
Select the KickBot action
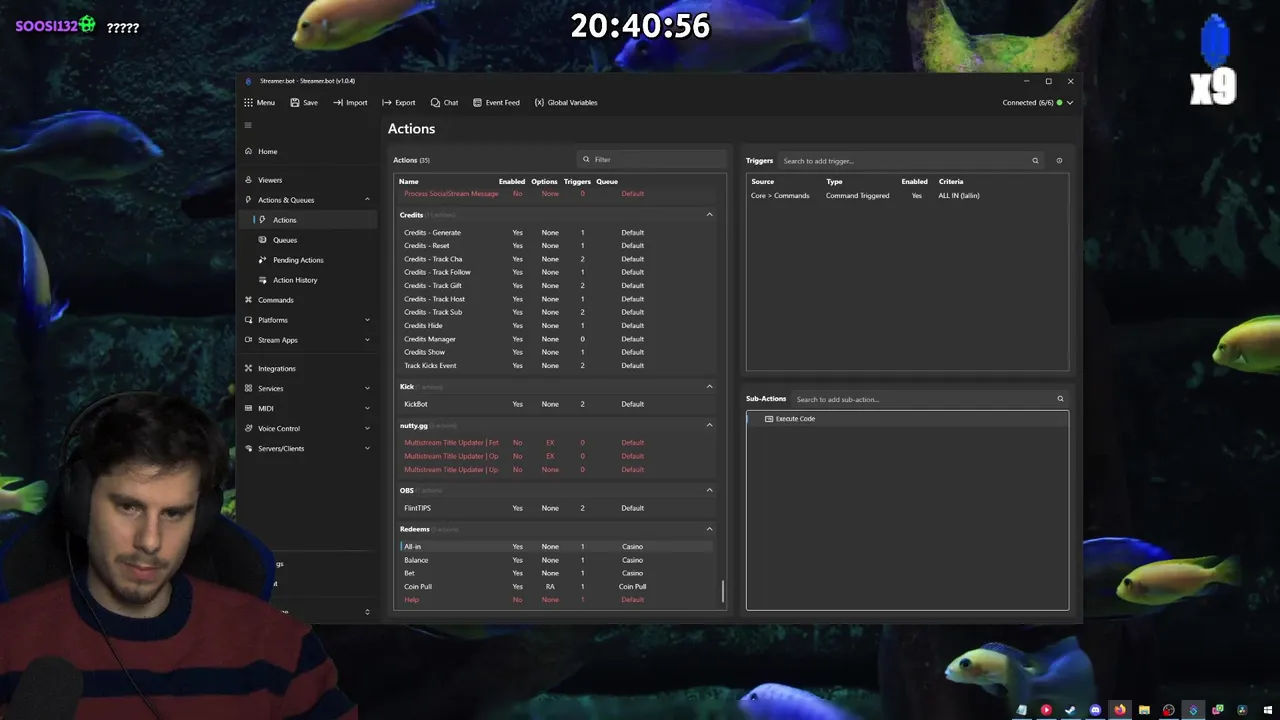coord(556,404)
